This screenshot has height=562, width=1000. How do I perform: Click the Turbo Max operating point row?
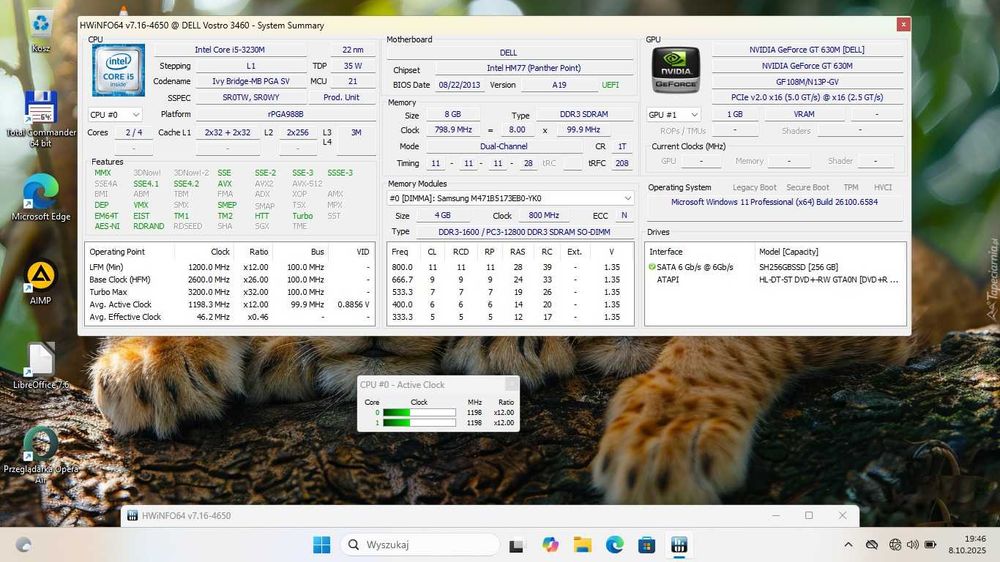point(230,292)
